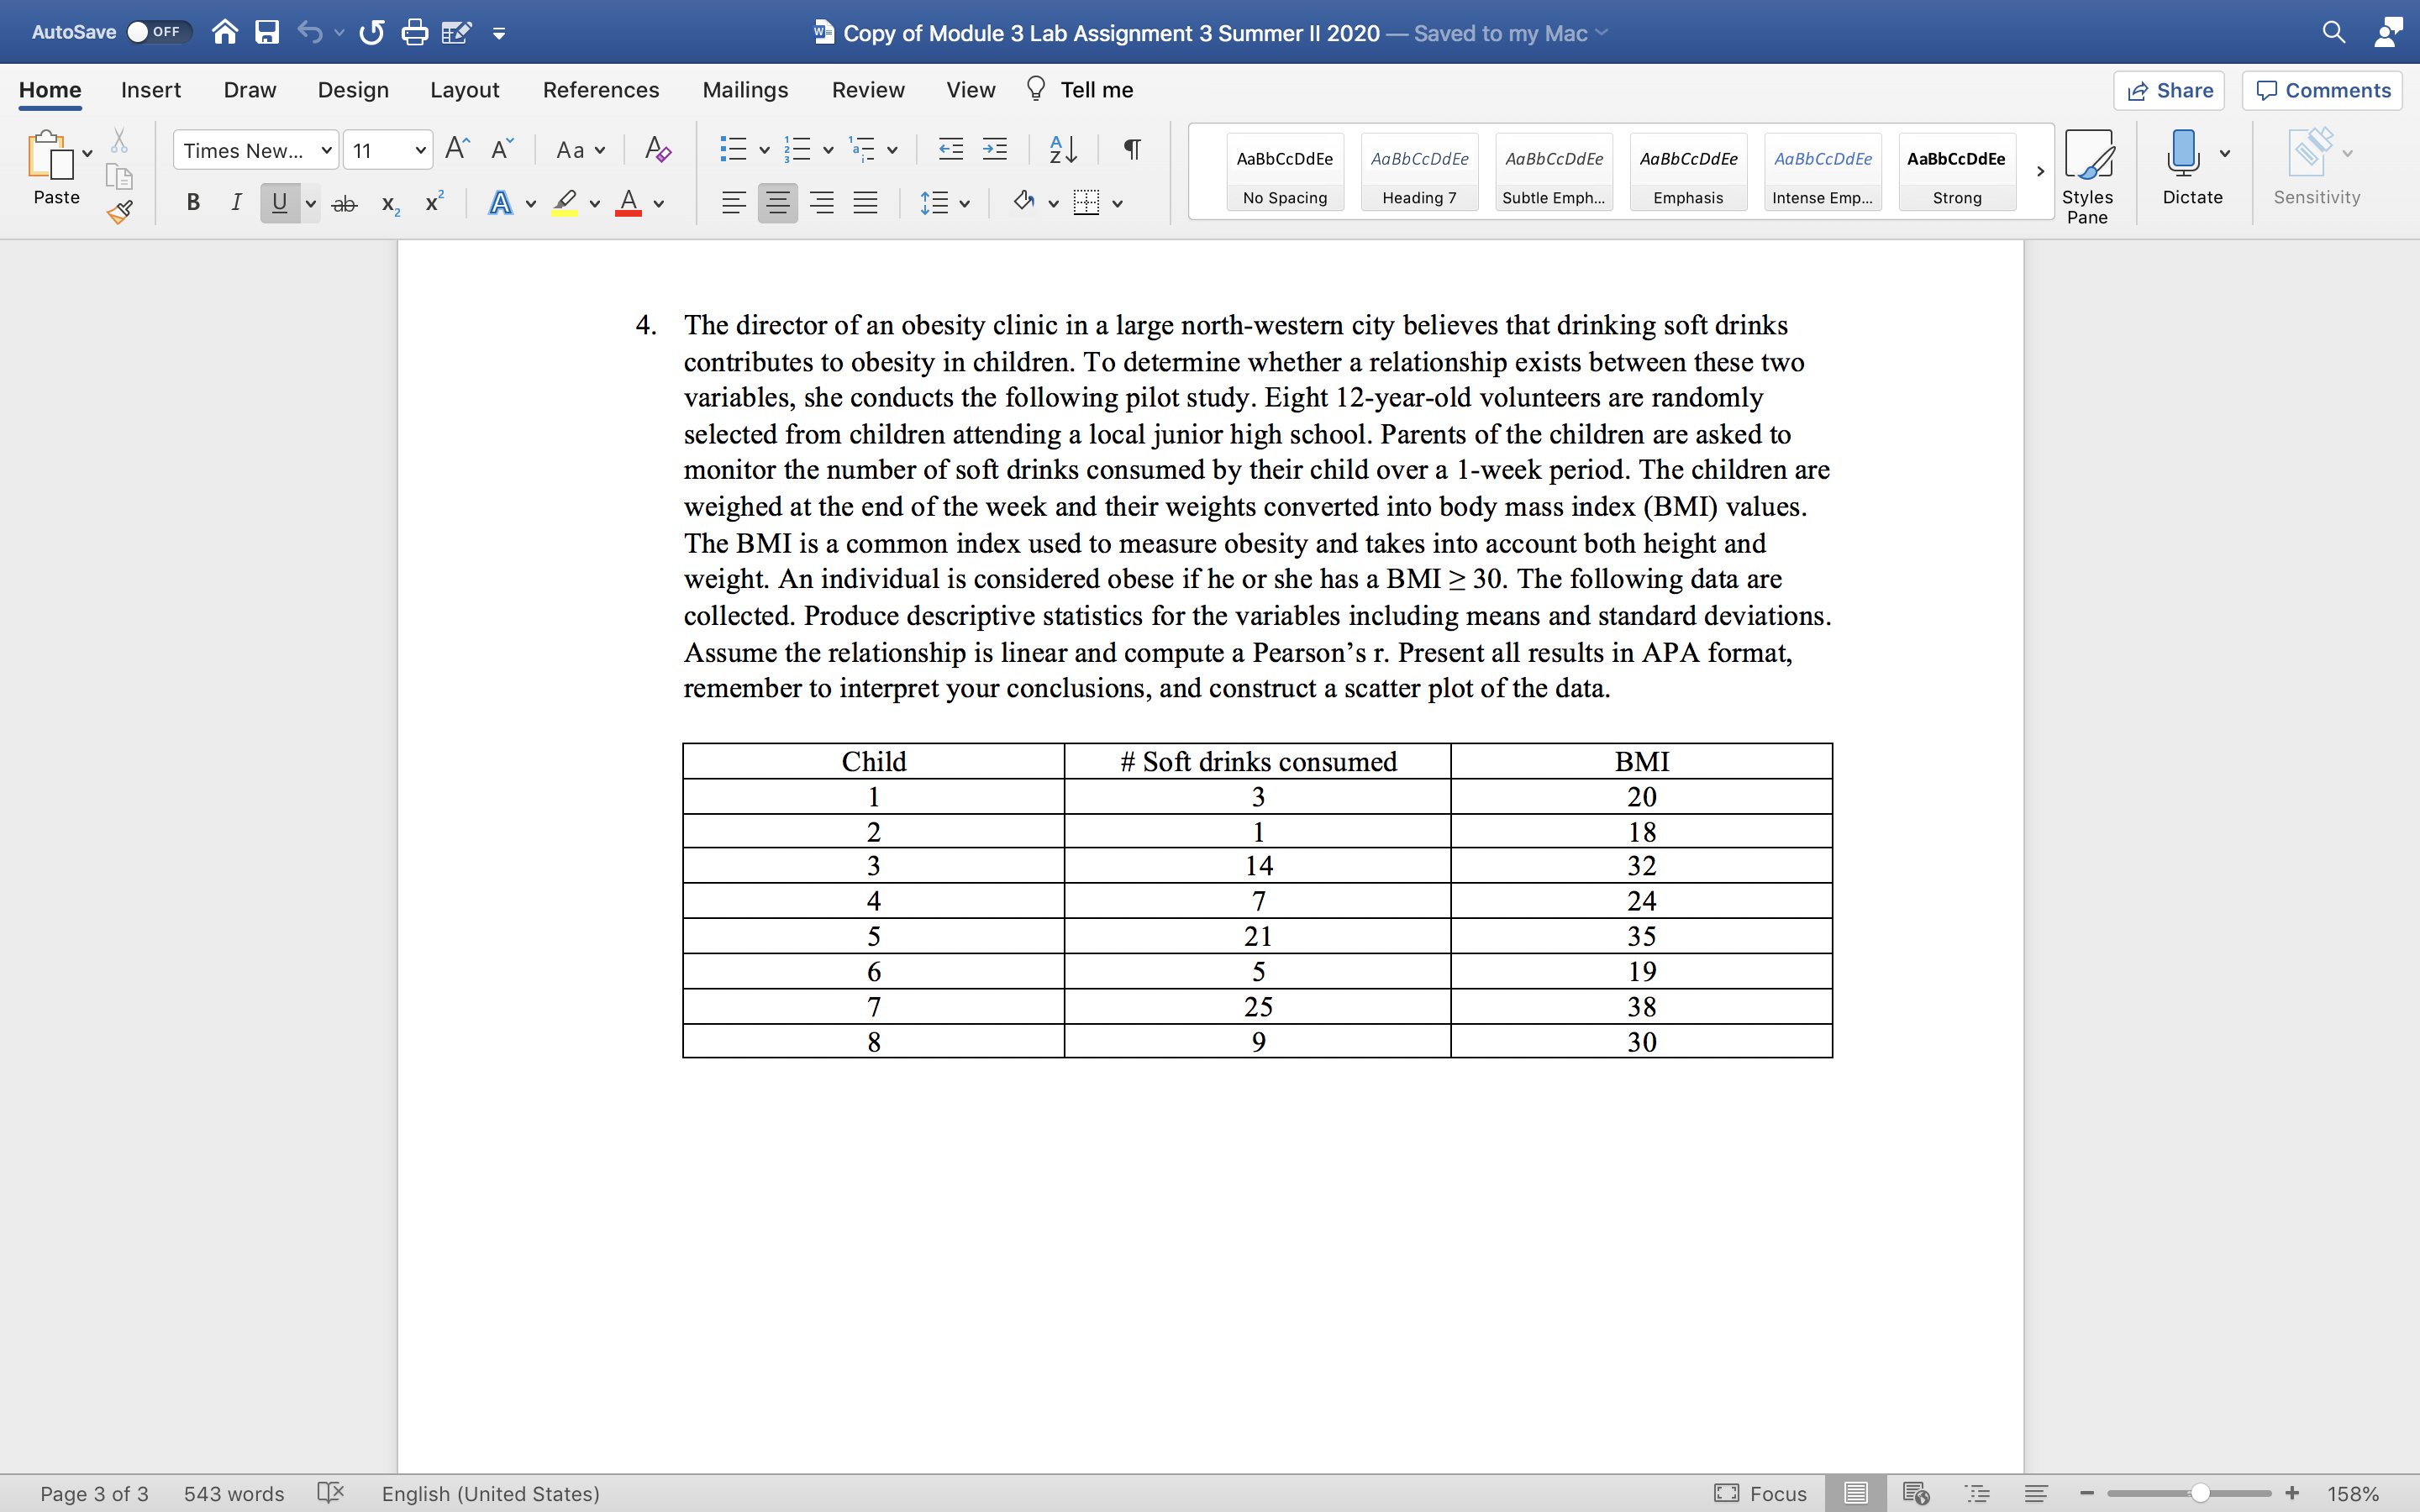Print the document with printer icon
The image size is (2420, 1512).
(414, 32)
